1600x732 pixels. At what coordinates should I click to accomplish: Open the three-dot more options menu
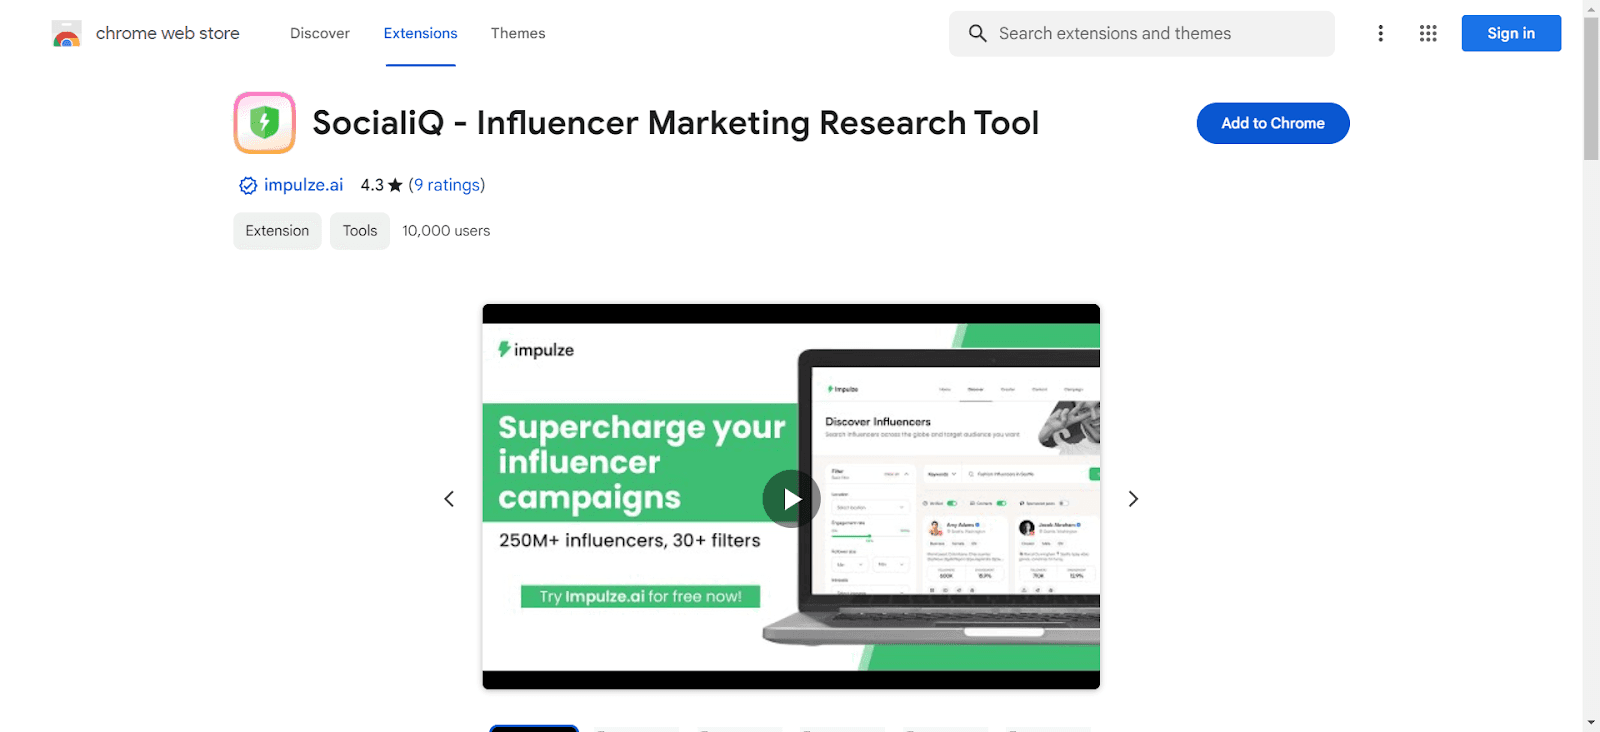pos(1380,33)
